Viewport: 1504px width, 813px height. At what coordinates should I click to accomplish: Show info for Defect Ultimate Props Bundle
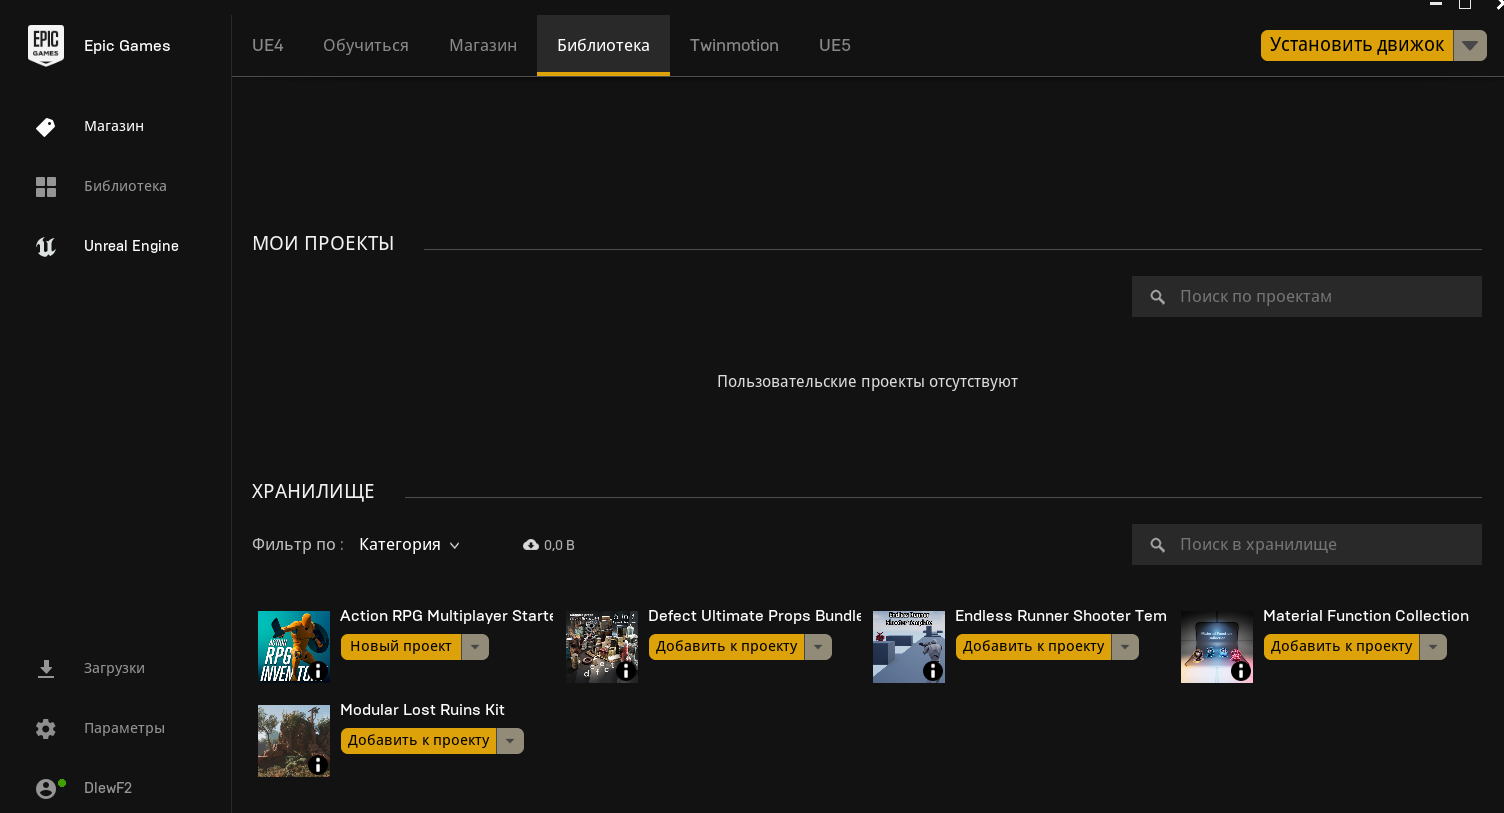tap(626, 671)
